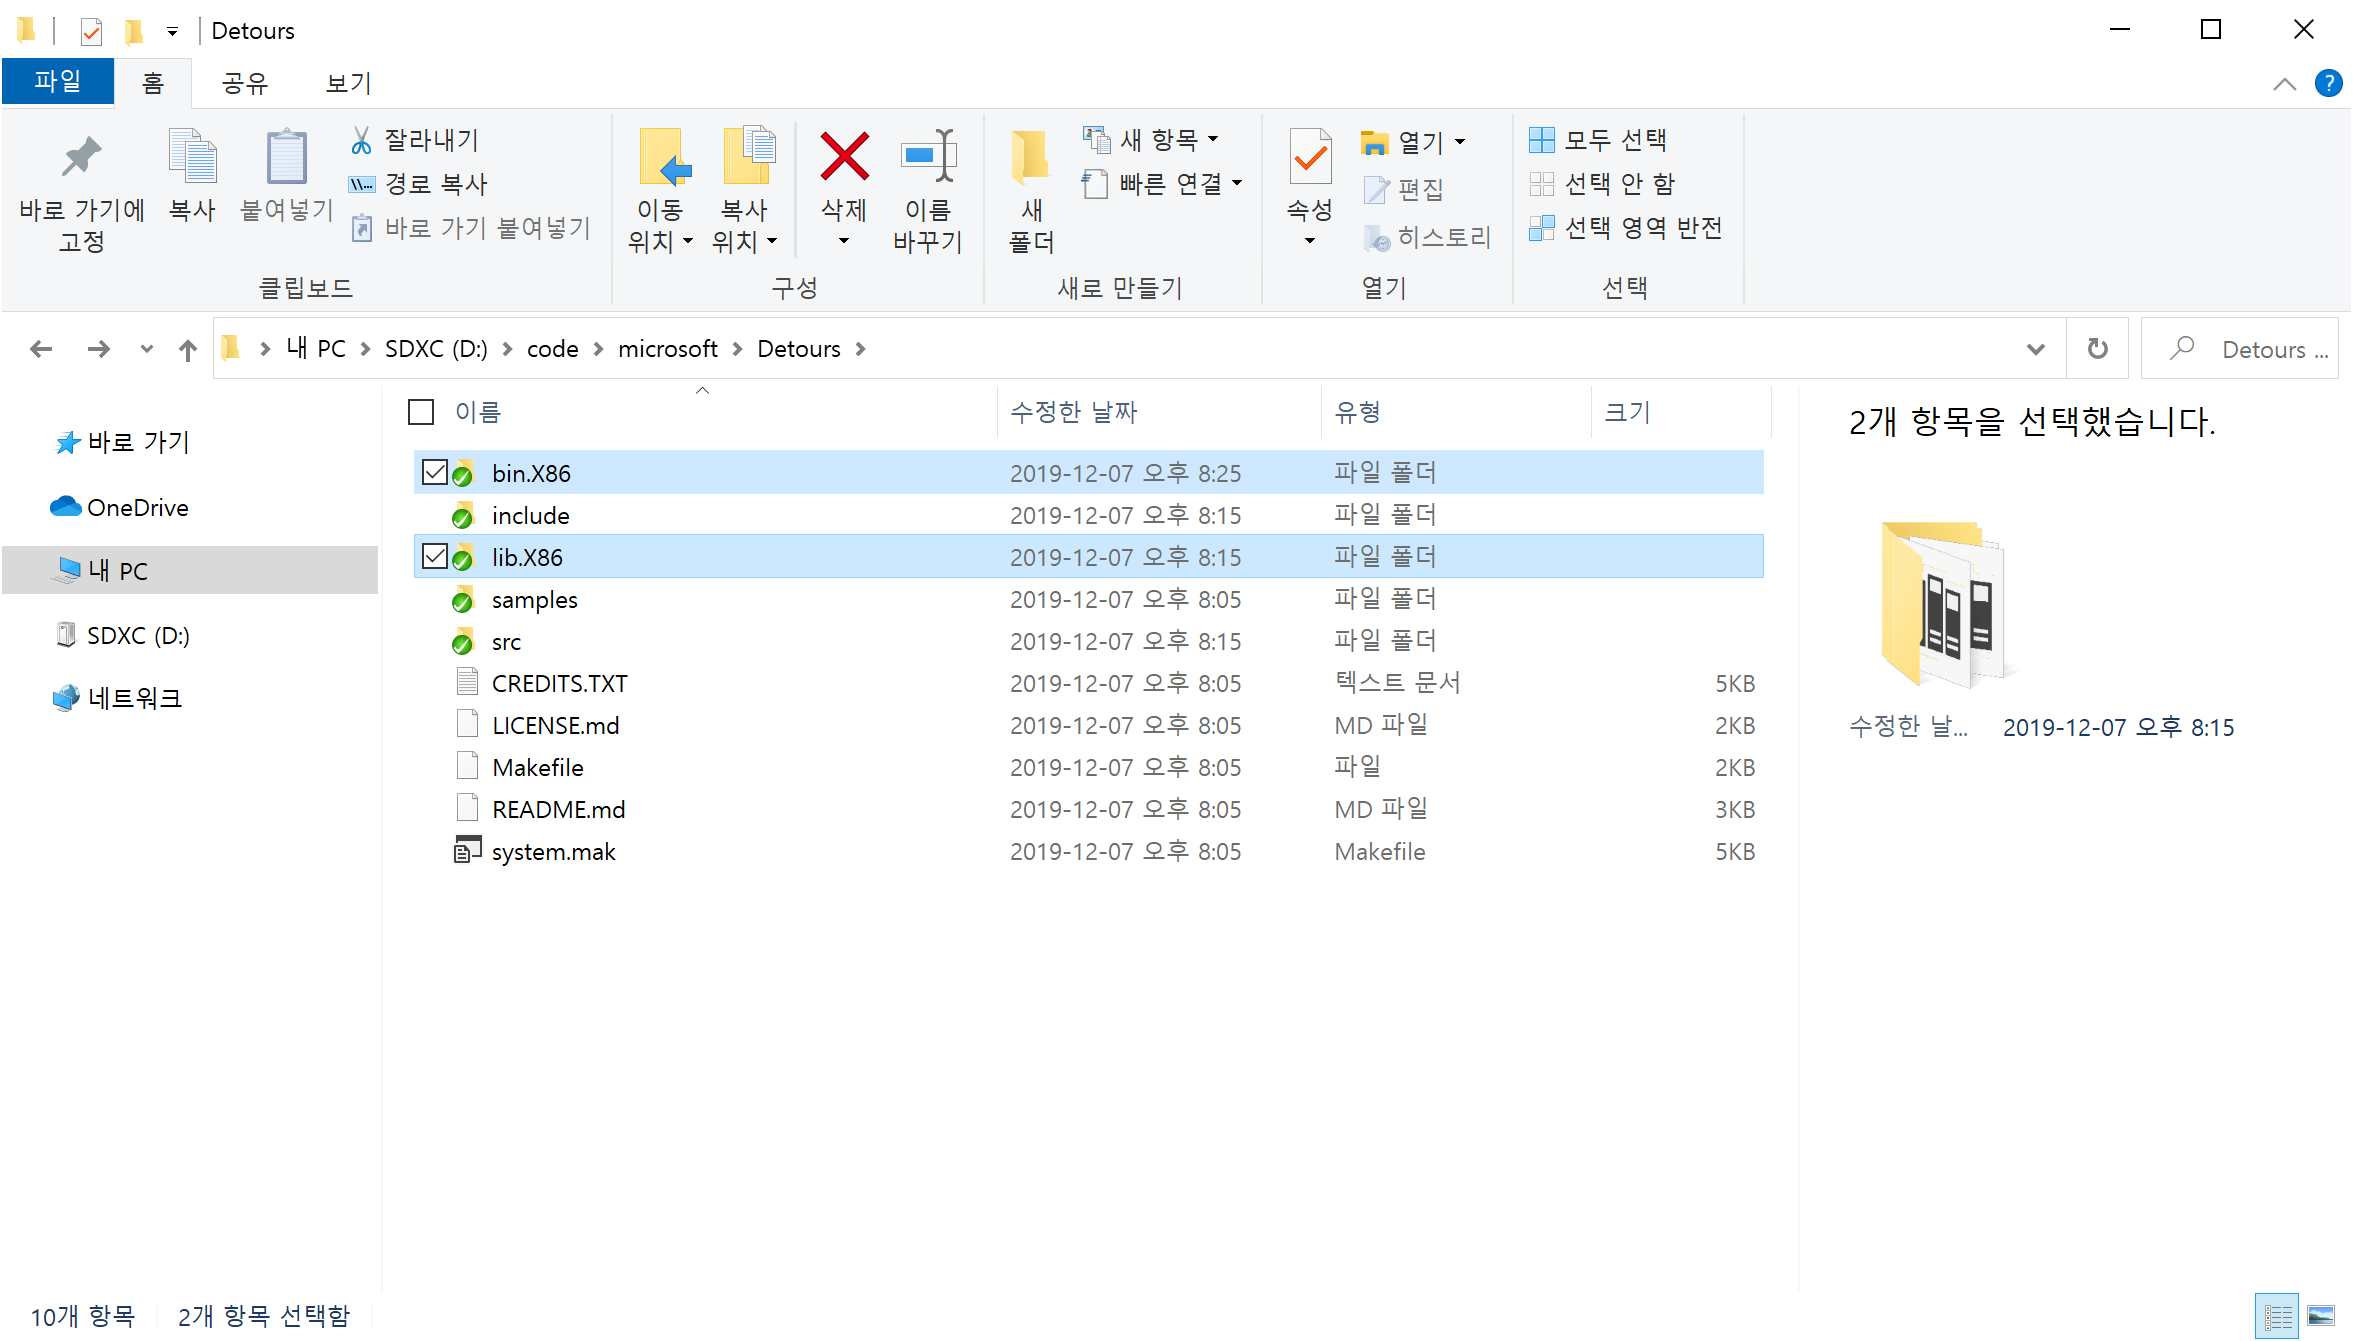Click the Select all (모두 선택) icon
The width and height of the screenshot is (2353, 1341).
pyautogui.click(x=1541, y=140)
